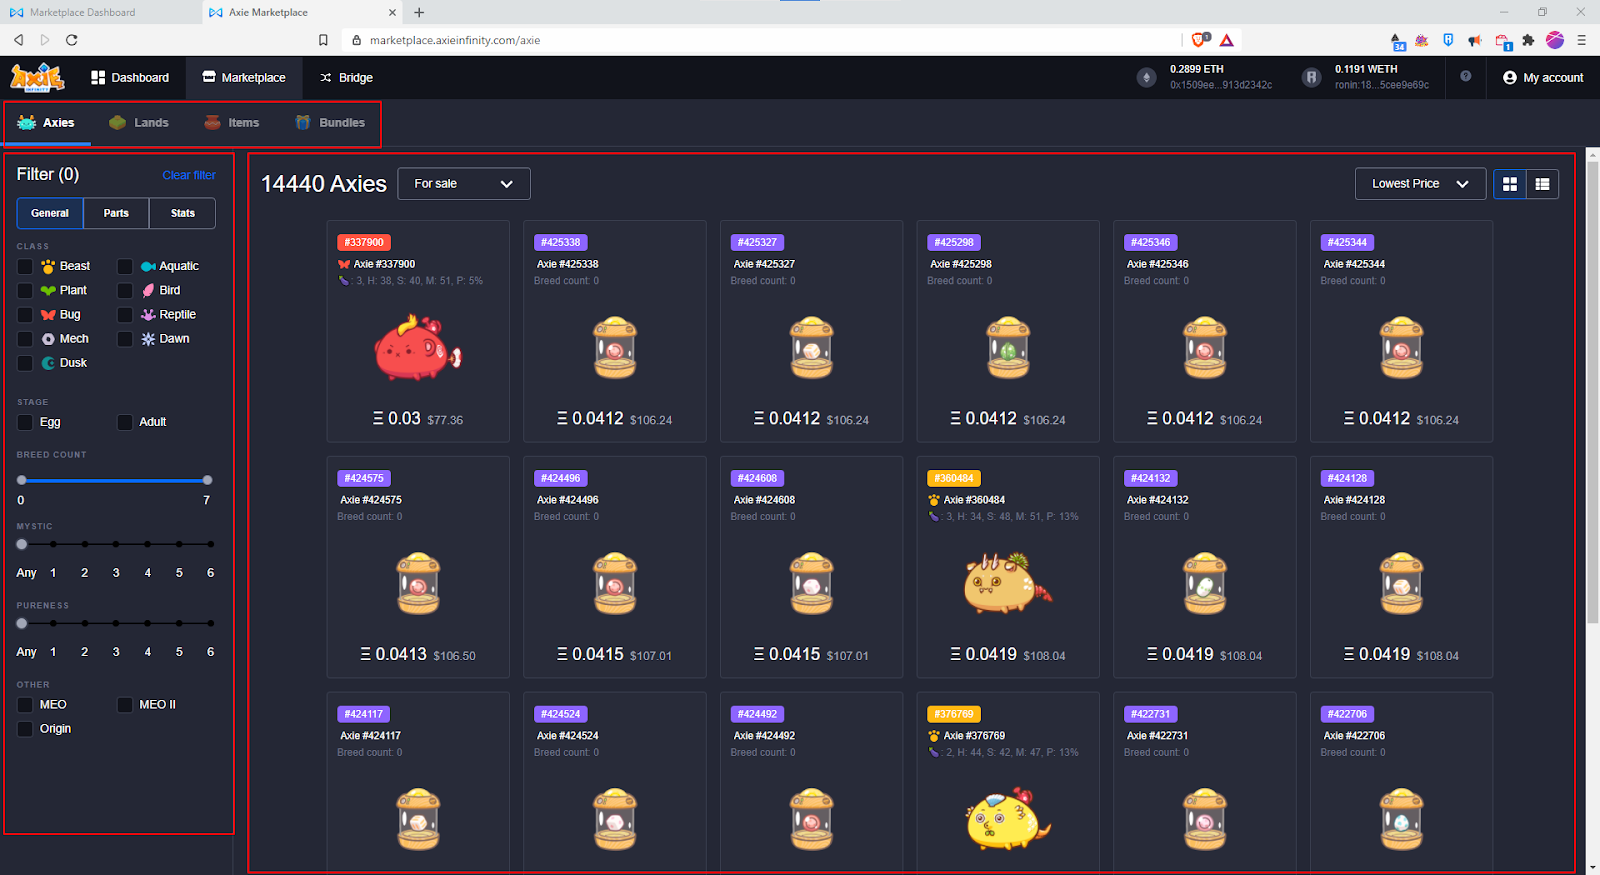Click the Reptile class icon
Image resolution: width=1600 pixels, height=875 pixels.
point(148,314)
